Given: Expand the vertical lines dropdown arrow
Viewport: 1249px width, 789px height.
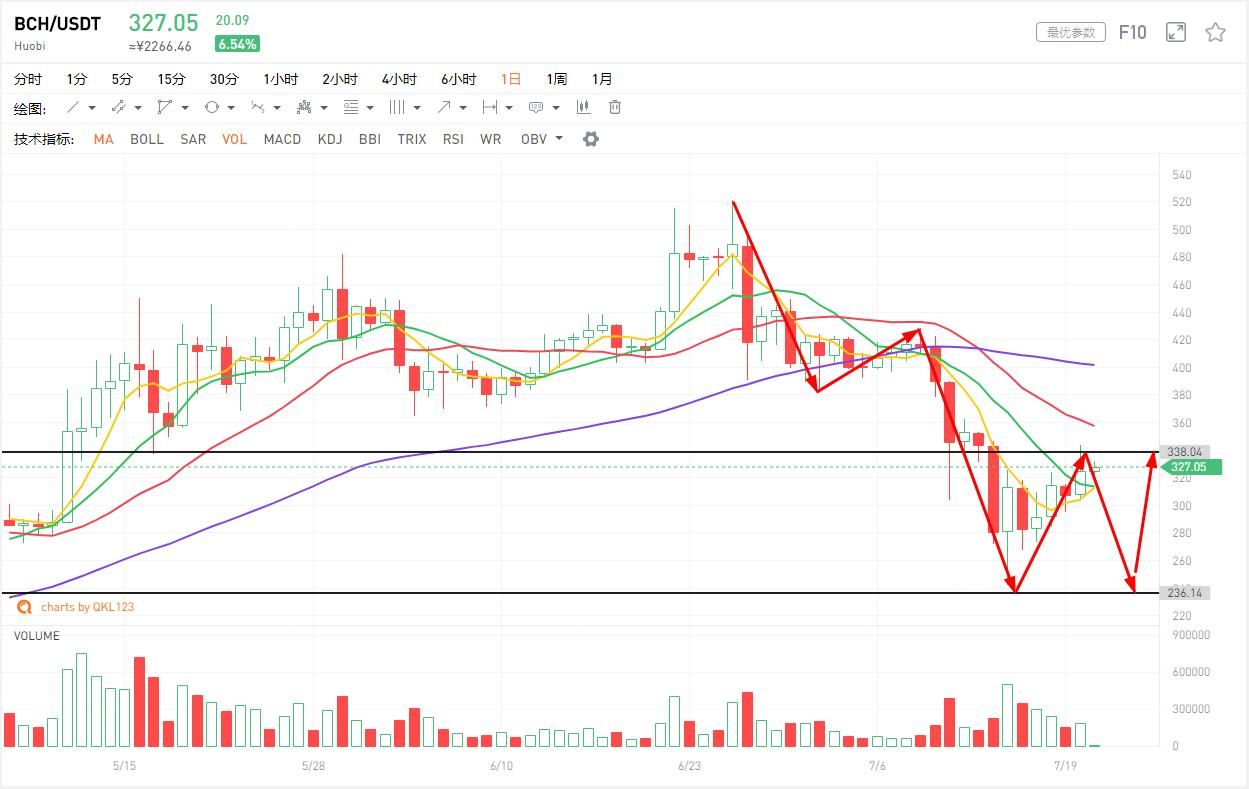Looking at the screenshot, I should [x=417, y=108].
